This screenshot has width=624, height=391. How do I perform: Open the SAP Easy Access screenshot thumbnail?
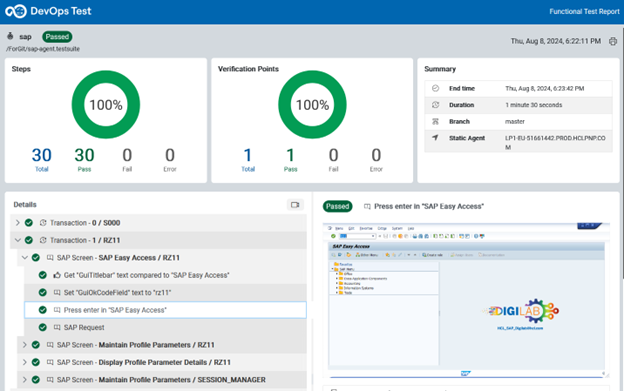coord(466,300)
